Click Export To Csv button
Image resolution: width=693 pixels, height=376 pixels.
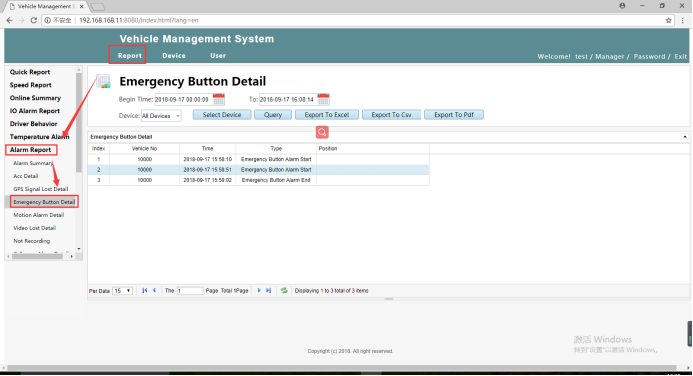click(392, 115)
